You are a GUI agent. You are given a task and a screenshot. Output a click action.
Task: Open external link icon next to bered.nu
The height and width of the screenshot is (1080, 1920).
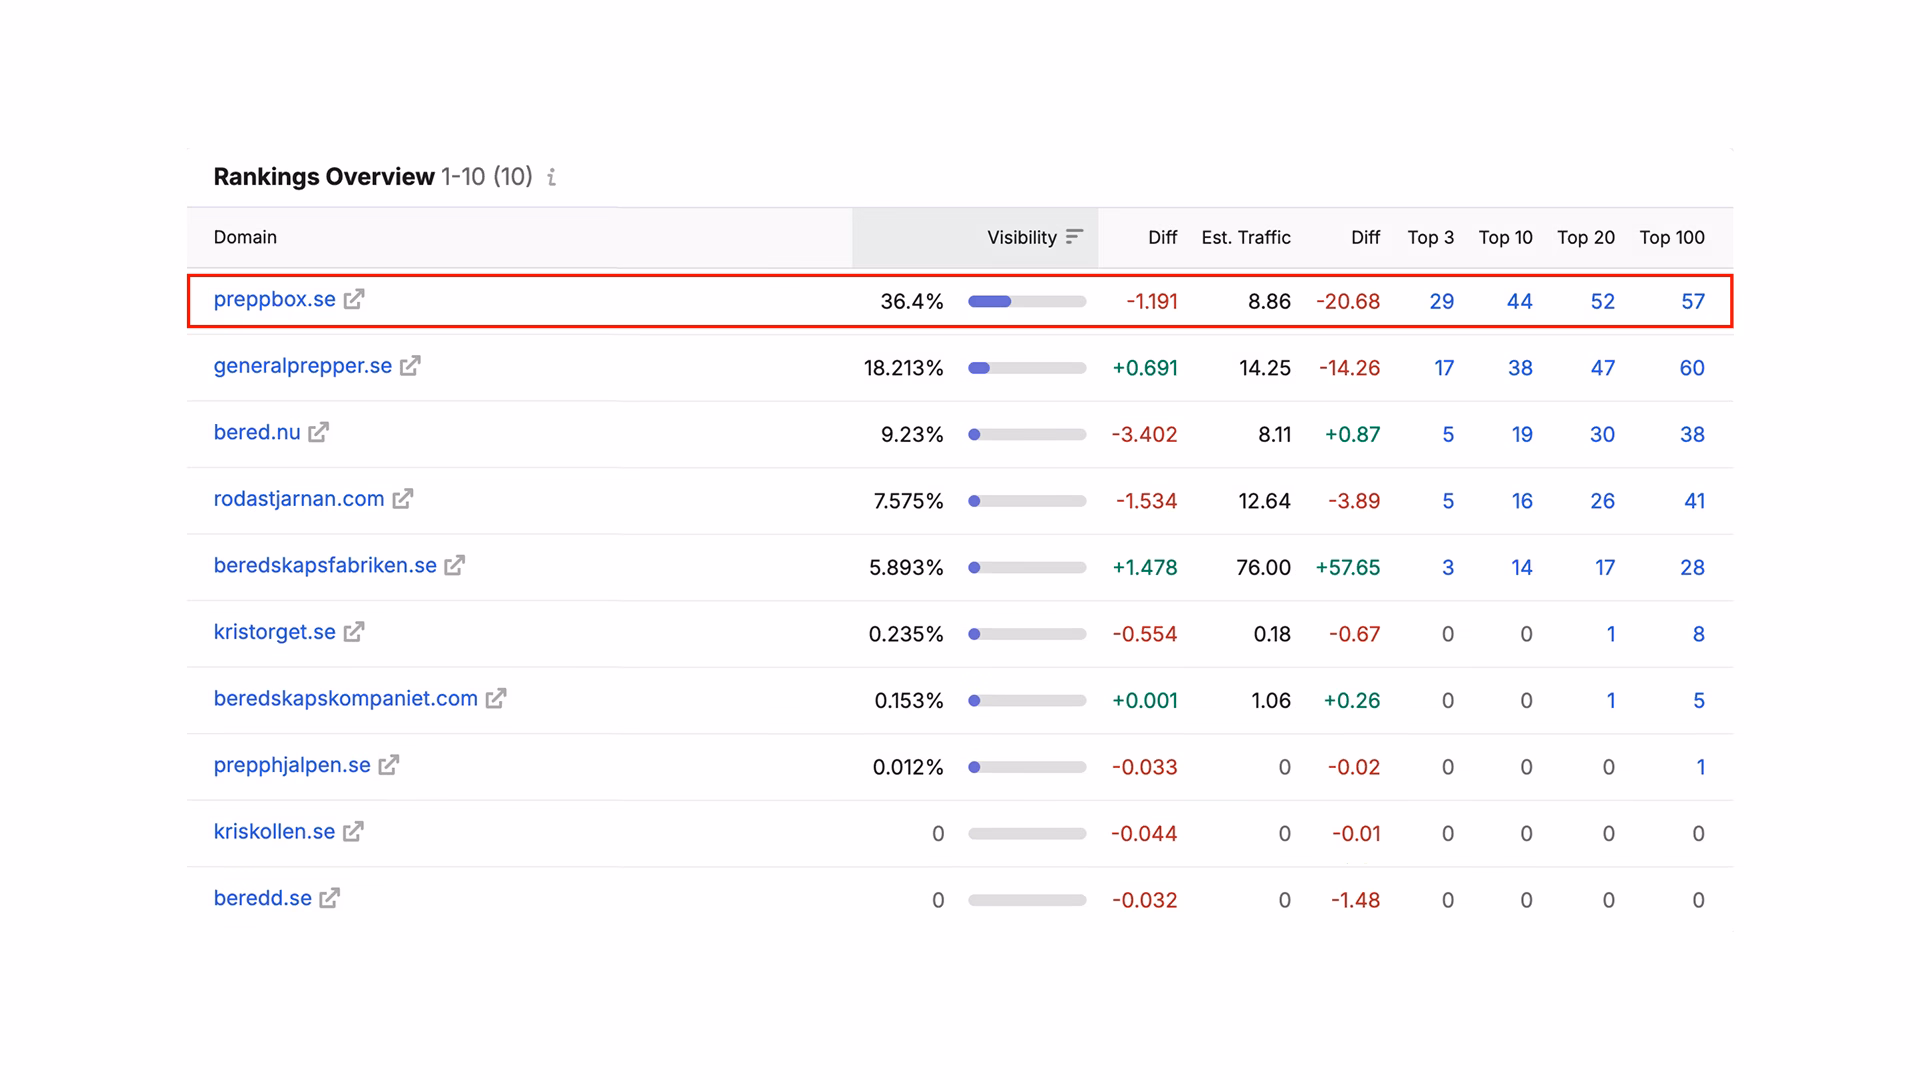318,432
